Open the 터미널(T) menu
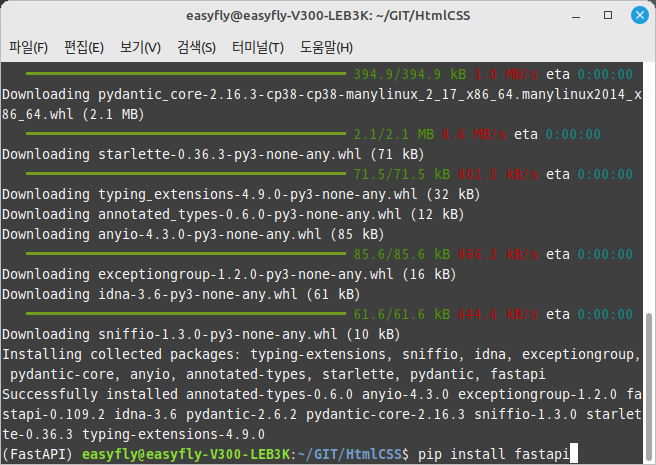656x465 pixels. (x=258, y=47)
